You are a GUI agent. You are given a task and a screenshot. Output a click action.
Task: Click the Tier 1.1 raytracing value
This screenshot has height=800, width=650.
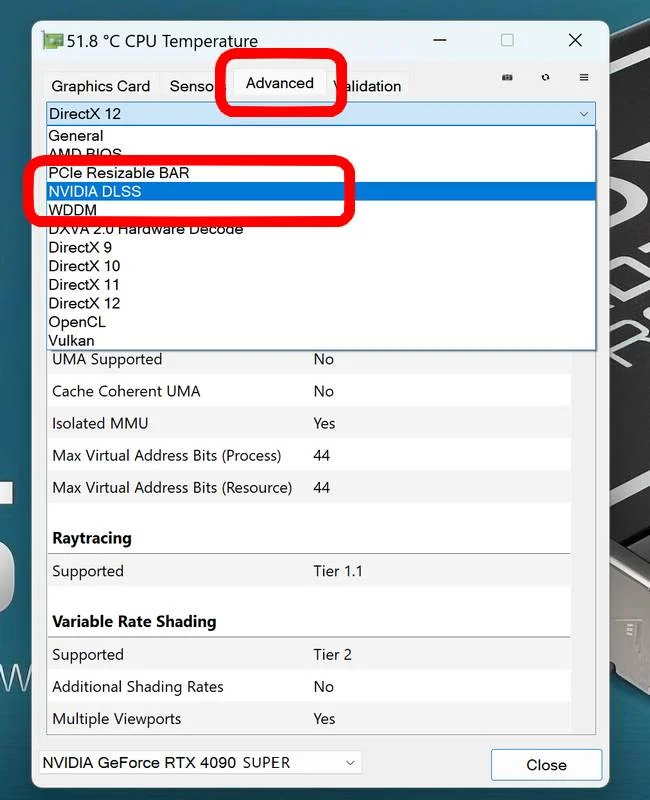point(338,571)
